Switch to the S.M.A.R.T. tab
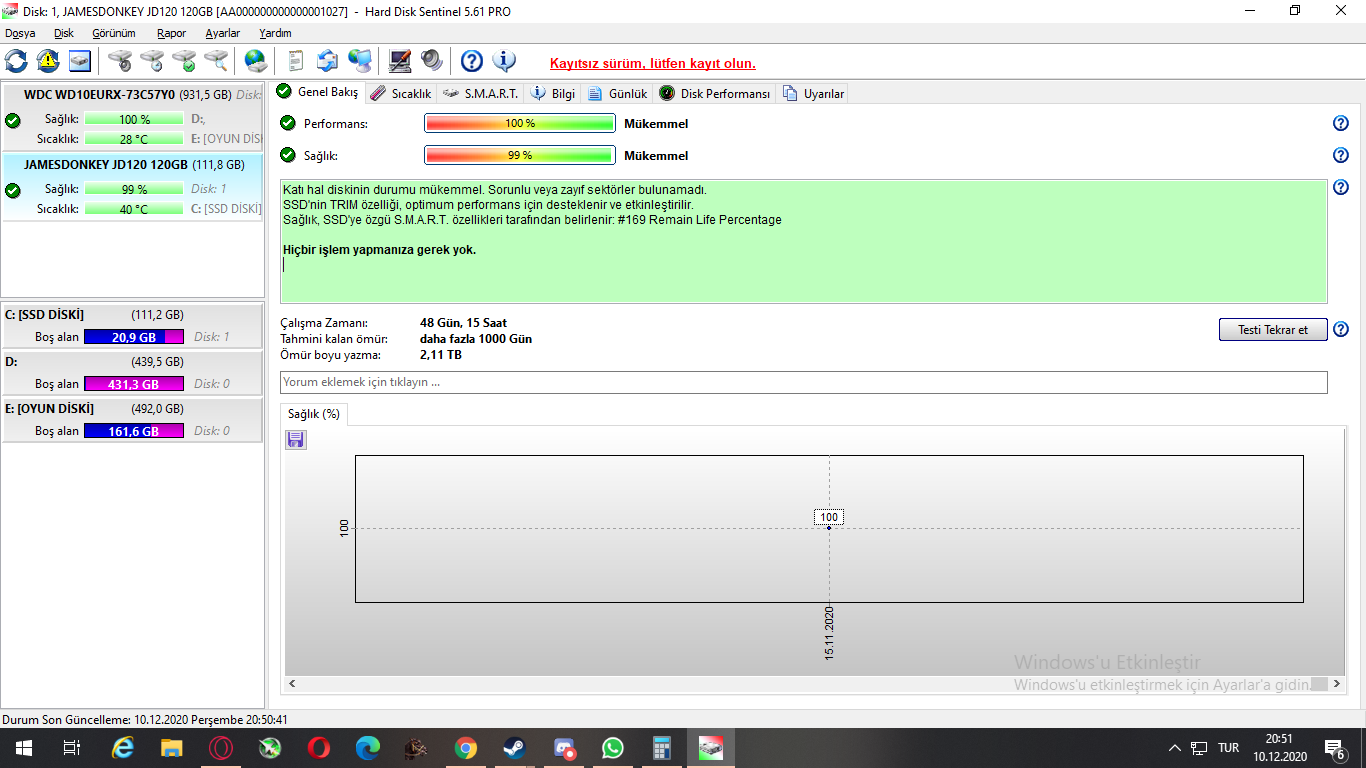The height and width of the screenshot is (768, 1366). 480,93
